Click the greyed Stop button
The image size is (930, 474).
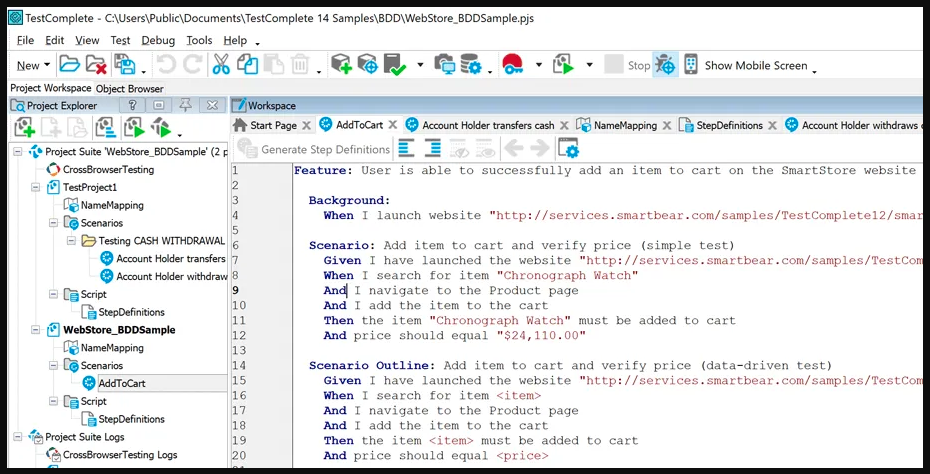click(x=627, y=65)
